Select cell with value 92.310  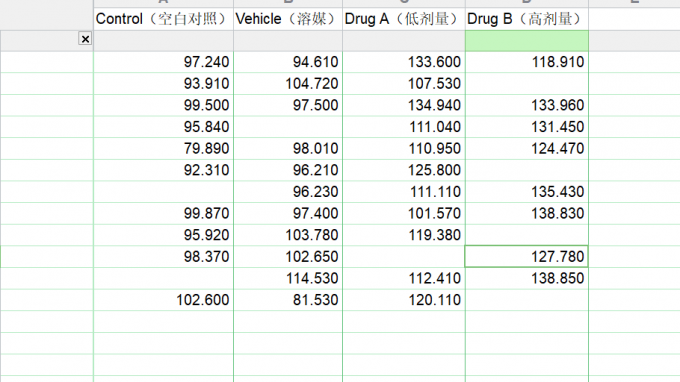(163, 170)
